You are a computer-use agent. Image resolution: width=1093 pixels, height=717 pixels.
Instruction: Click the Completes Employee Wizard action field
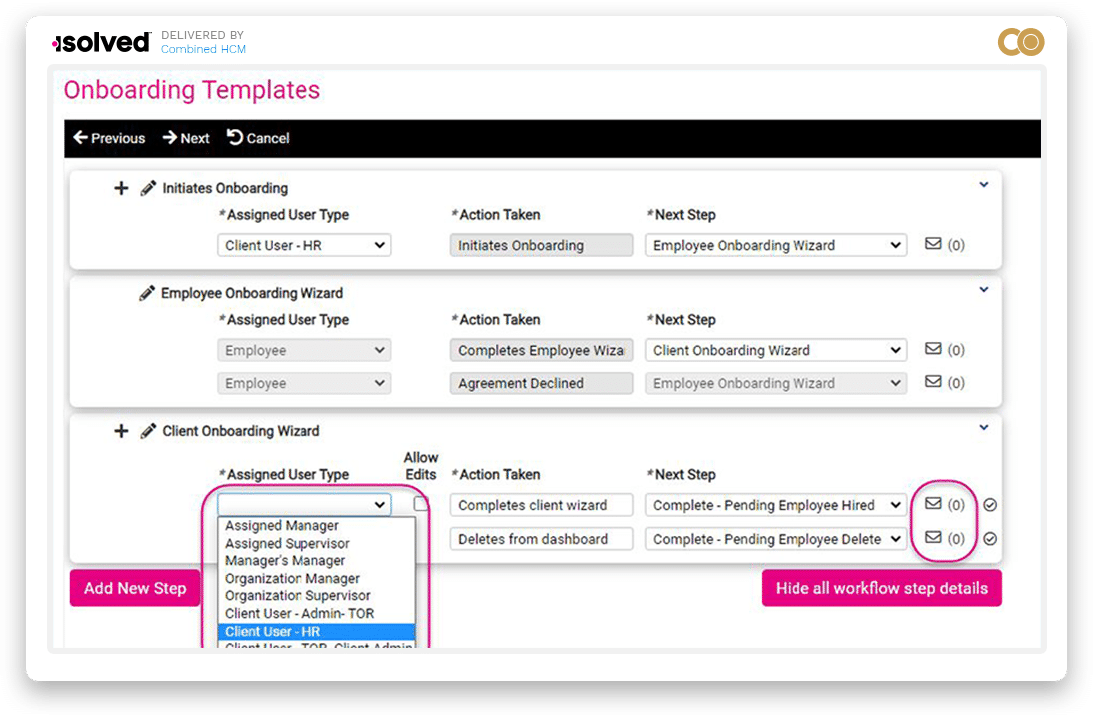point(542,350)
